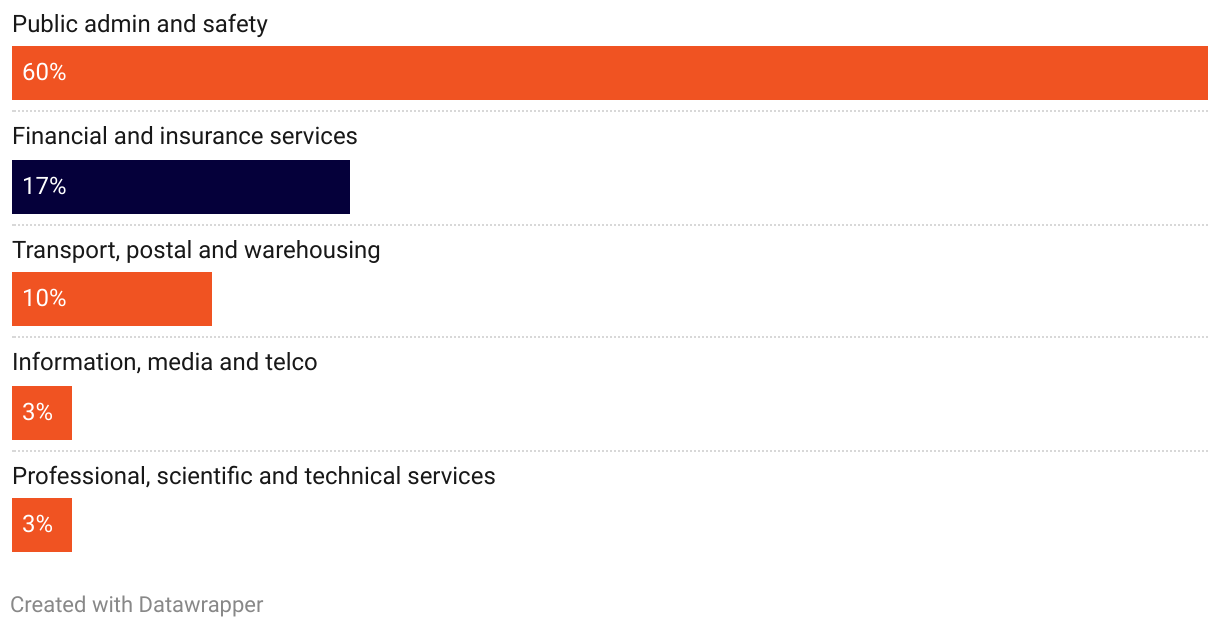
Task: Click dotted divider below Transport bar
Action: click(610, 337)
